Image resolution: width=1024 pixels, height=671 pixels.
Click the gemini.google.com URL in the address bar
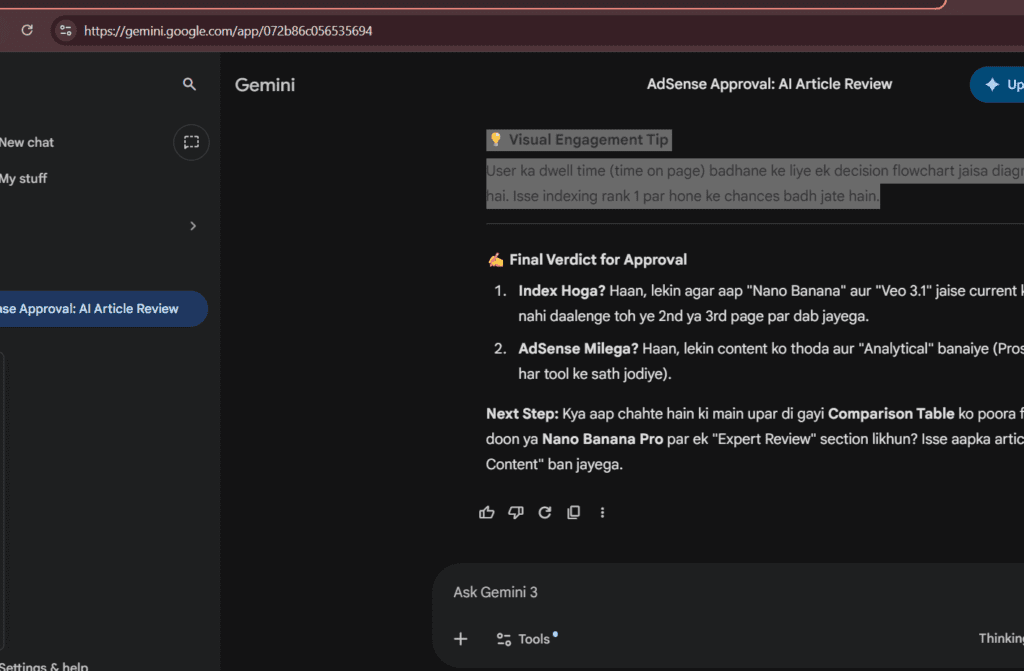(x=228, y=31)
